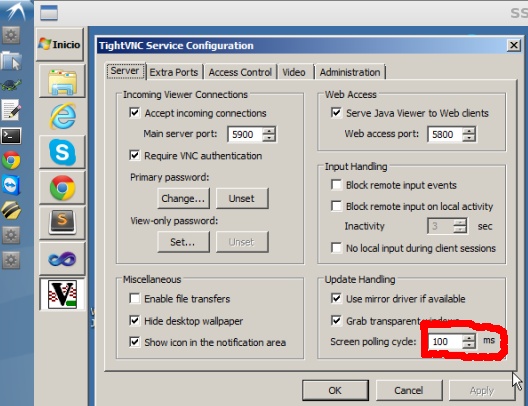The image size is (528, 406).
Task: Switch to the Server tab
Action: [125, 71]
